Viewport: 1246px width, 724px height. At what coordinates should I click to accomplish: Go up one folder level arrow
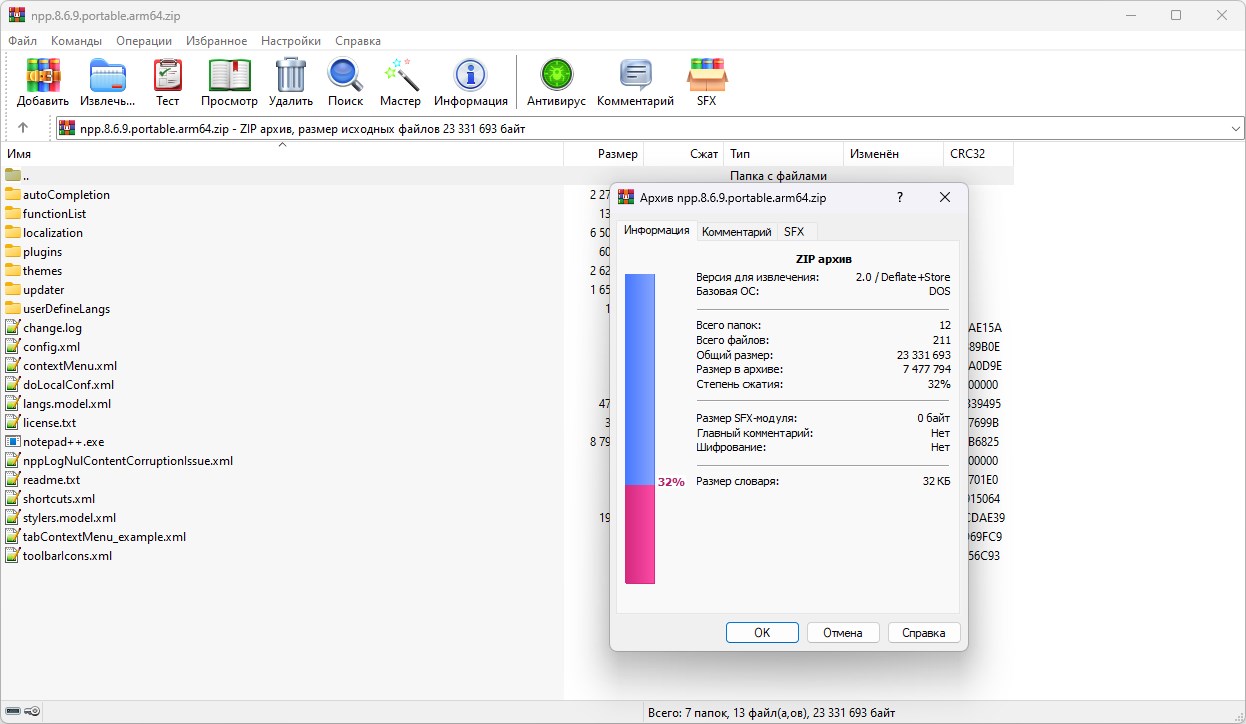pos(23,128)
